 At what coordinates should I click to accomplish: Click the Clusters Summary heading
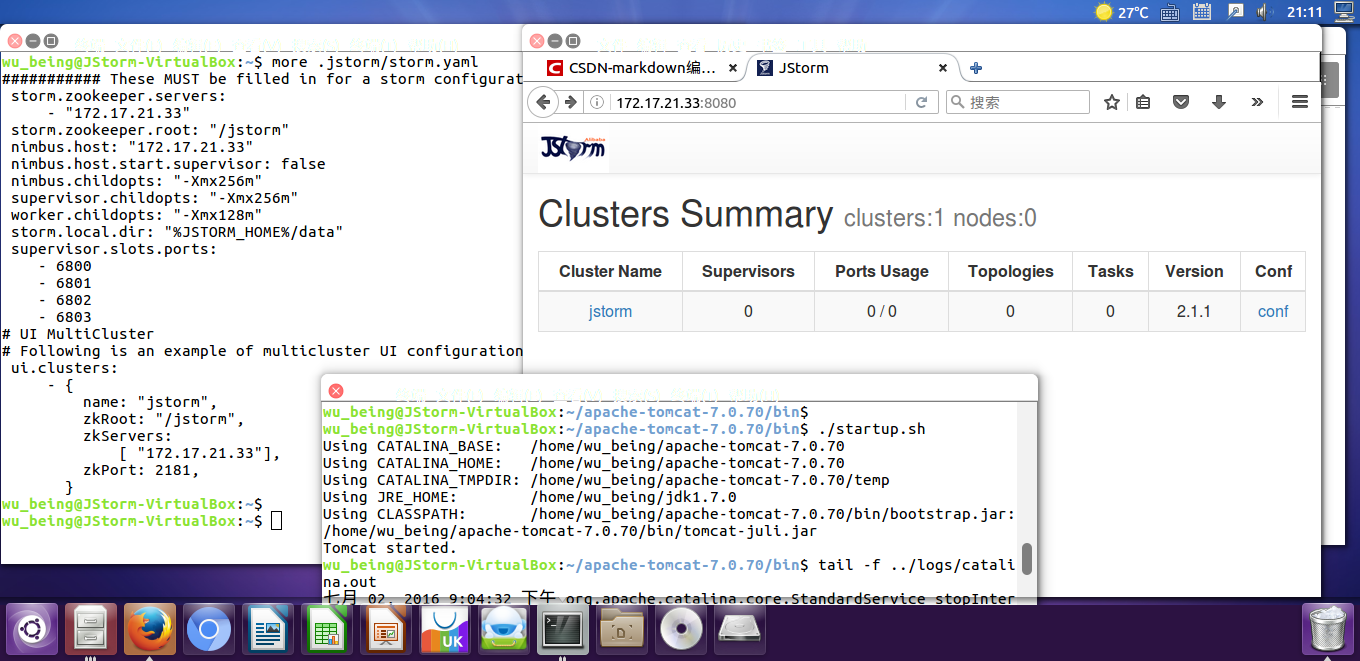coord(685,215)
